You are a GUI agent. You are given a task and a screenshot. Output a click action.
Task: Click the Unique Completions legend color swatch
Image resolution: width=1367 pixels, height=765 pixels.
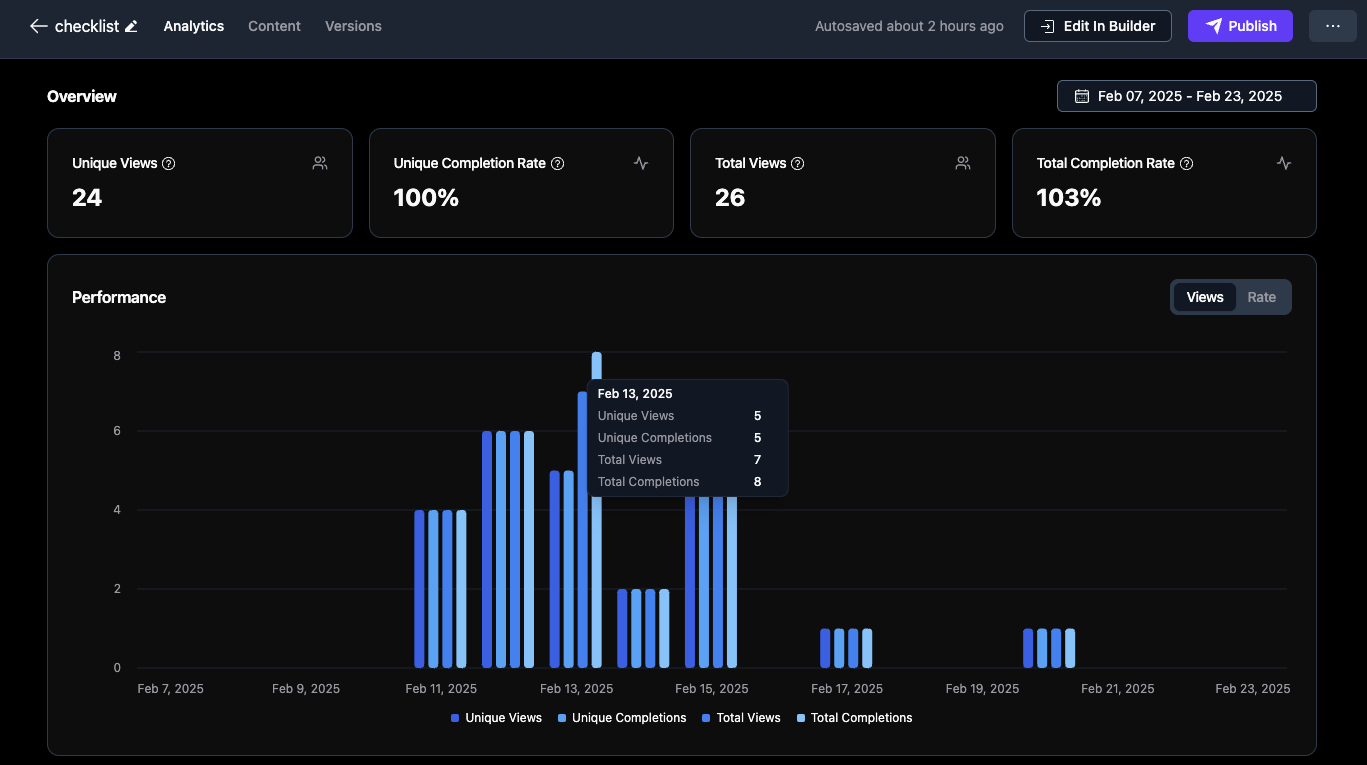pyautogui.click(x=562, y=718)
